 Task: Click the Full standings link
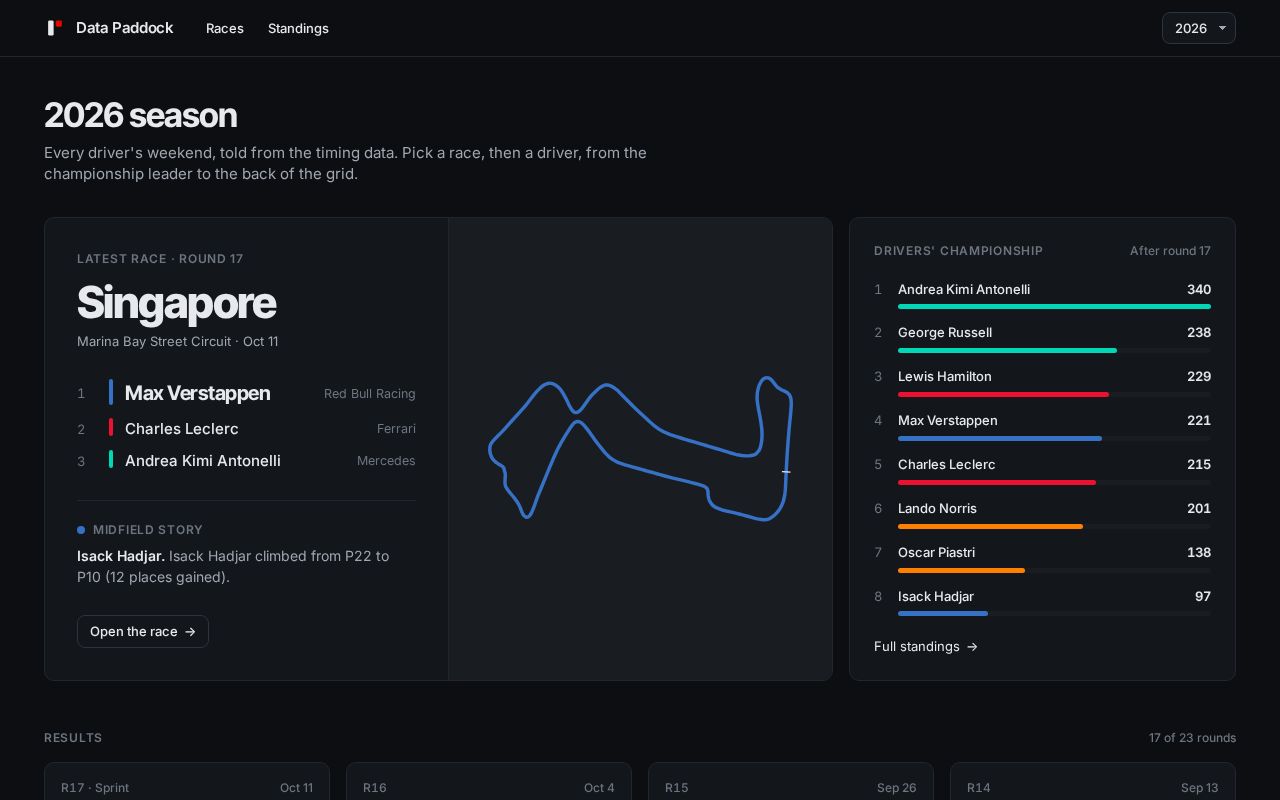[926, 647]
